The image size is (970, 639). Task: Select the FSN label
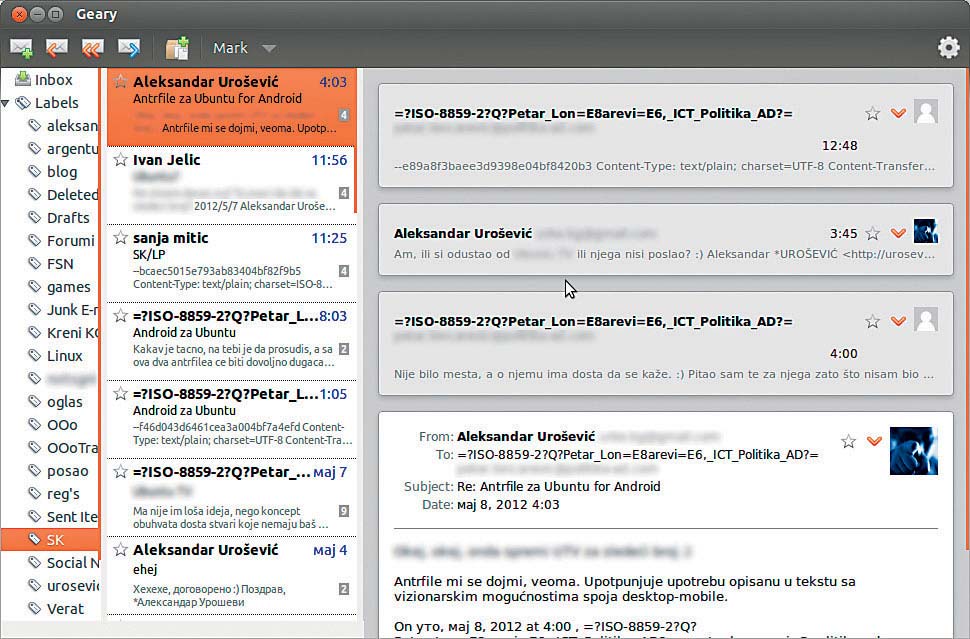(x=51, y=264)
